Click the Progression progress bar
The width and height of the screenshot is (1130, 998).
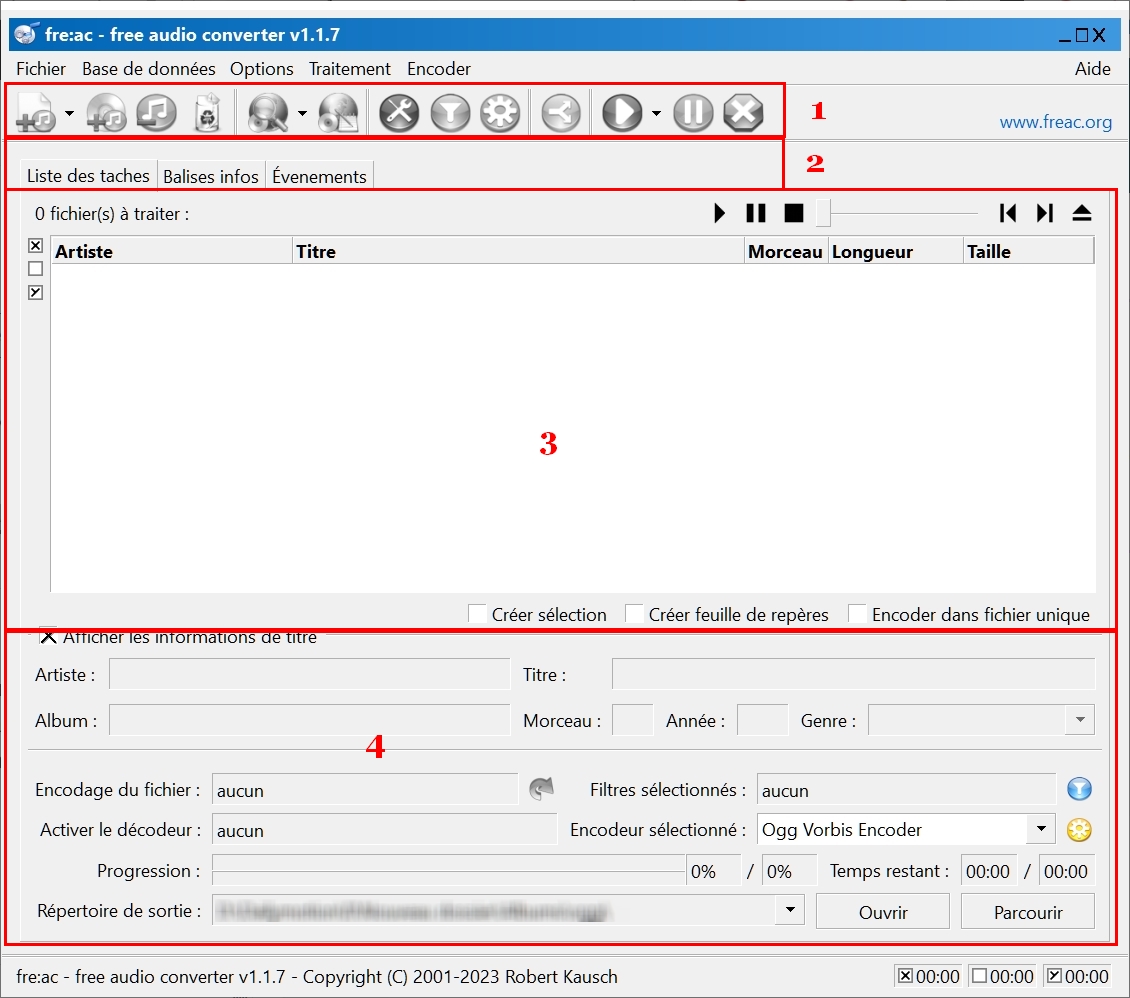448,870
